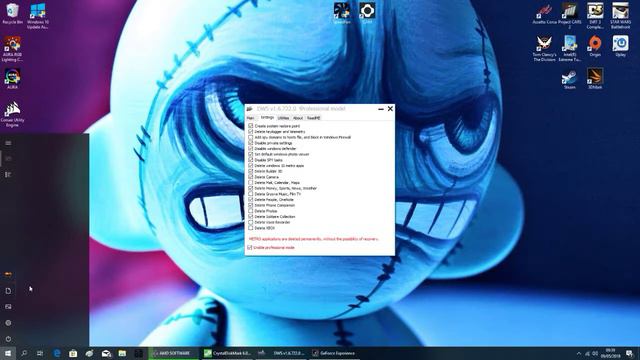The width and height of the screenshot is (640, 360).
Task: Toggle 'Disable windows defender' checkbox
Action: (251, 149)
